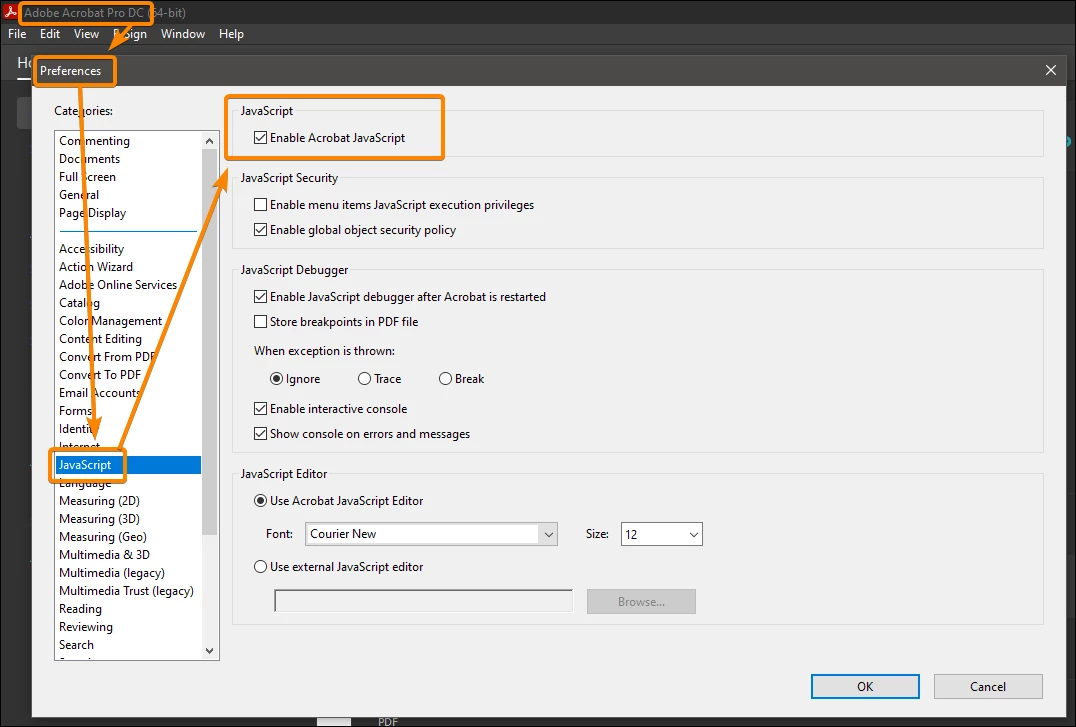Open the Size dropdown showing 12

[x=662, y=534]
